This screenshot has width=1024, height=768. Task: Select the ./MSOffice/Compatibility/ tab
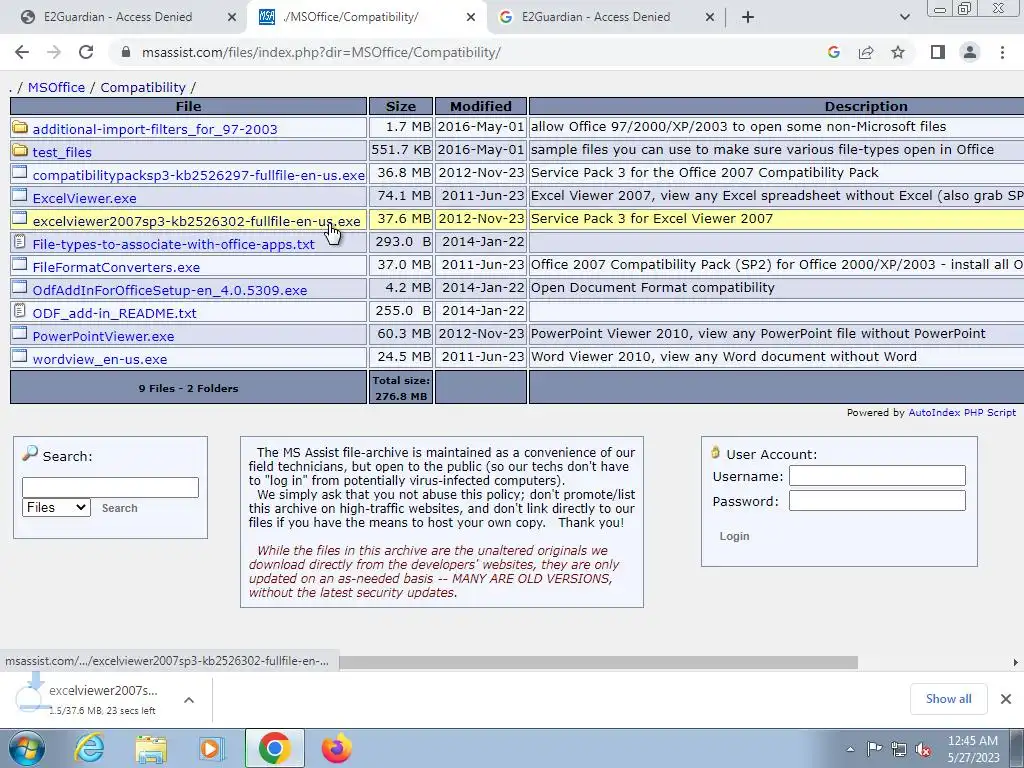(x=351, y=17)
